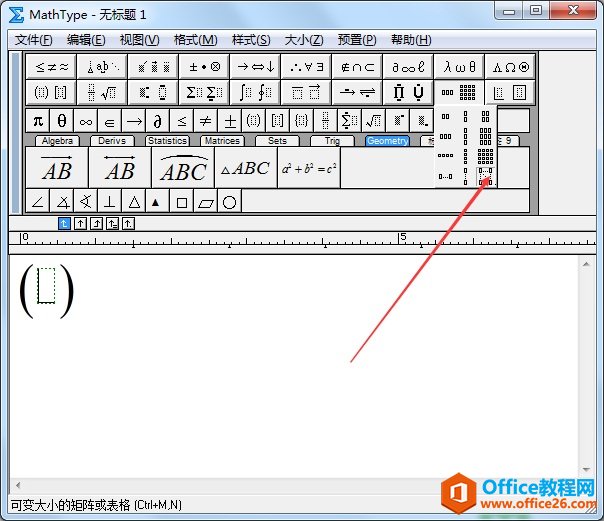This screenshot has height=521, width=604.
Task: Choose the 2x2 matrix template in popup
Action: click(485, 116)
